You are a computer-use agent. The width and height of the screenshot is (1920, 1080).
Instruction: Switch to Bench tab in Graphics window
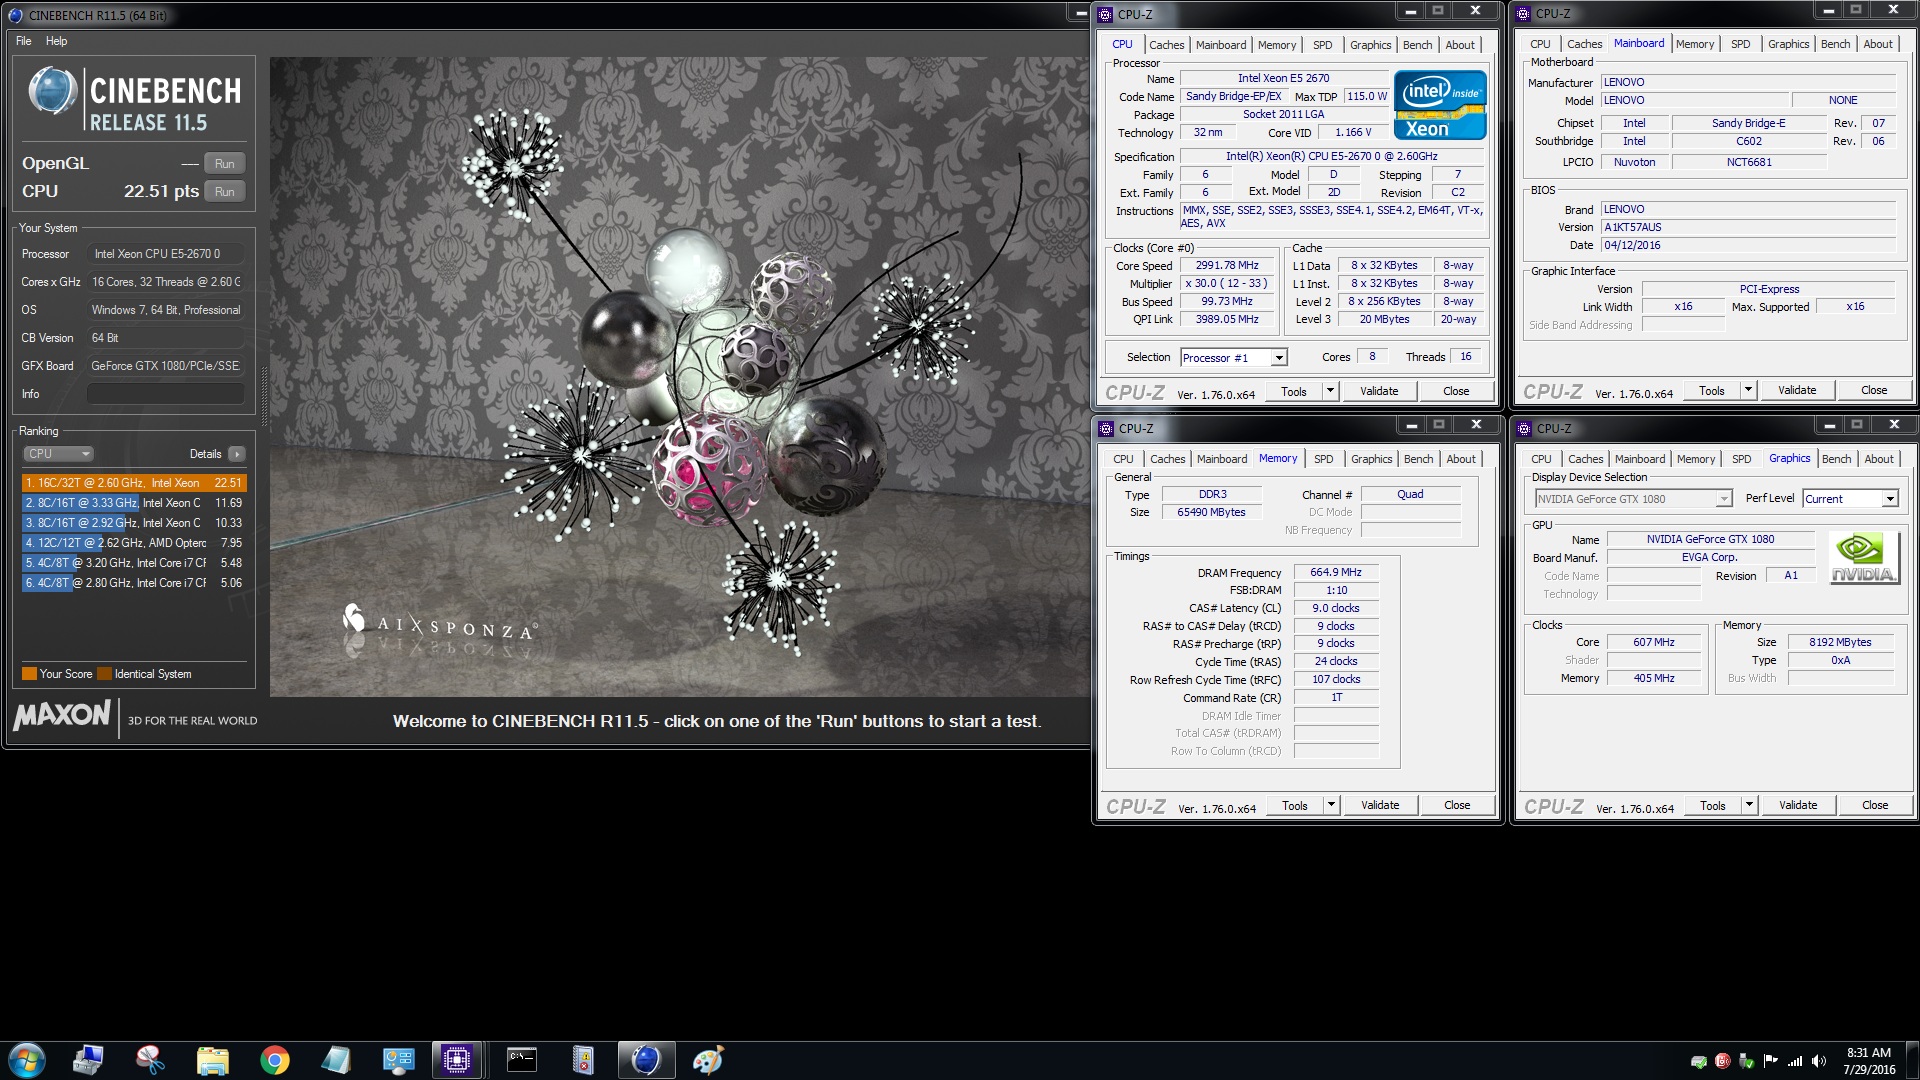click(1836, 459)
